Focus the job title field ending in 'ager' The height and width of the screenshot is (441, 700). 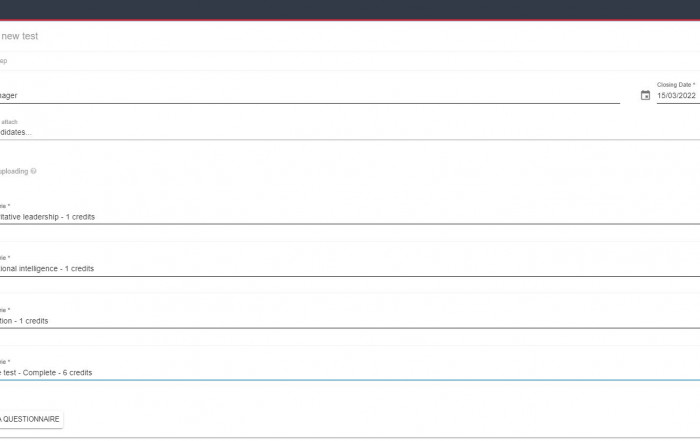(x=310, y=96)
